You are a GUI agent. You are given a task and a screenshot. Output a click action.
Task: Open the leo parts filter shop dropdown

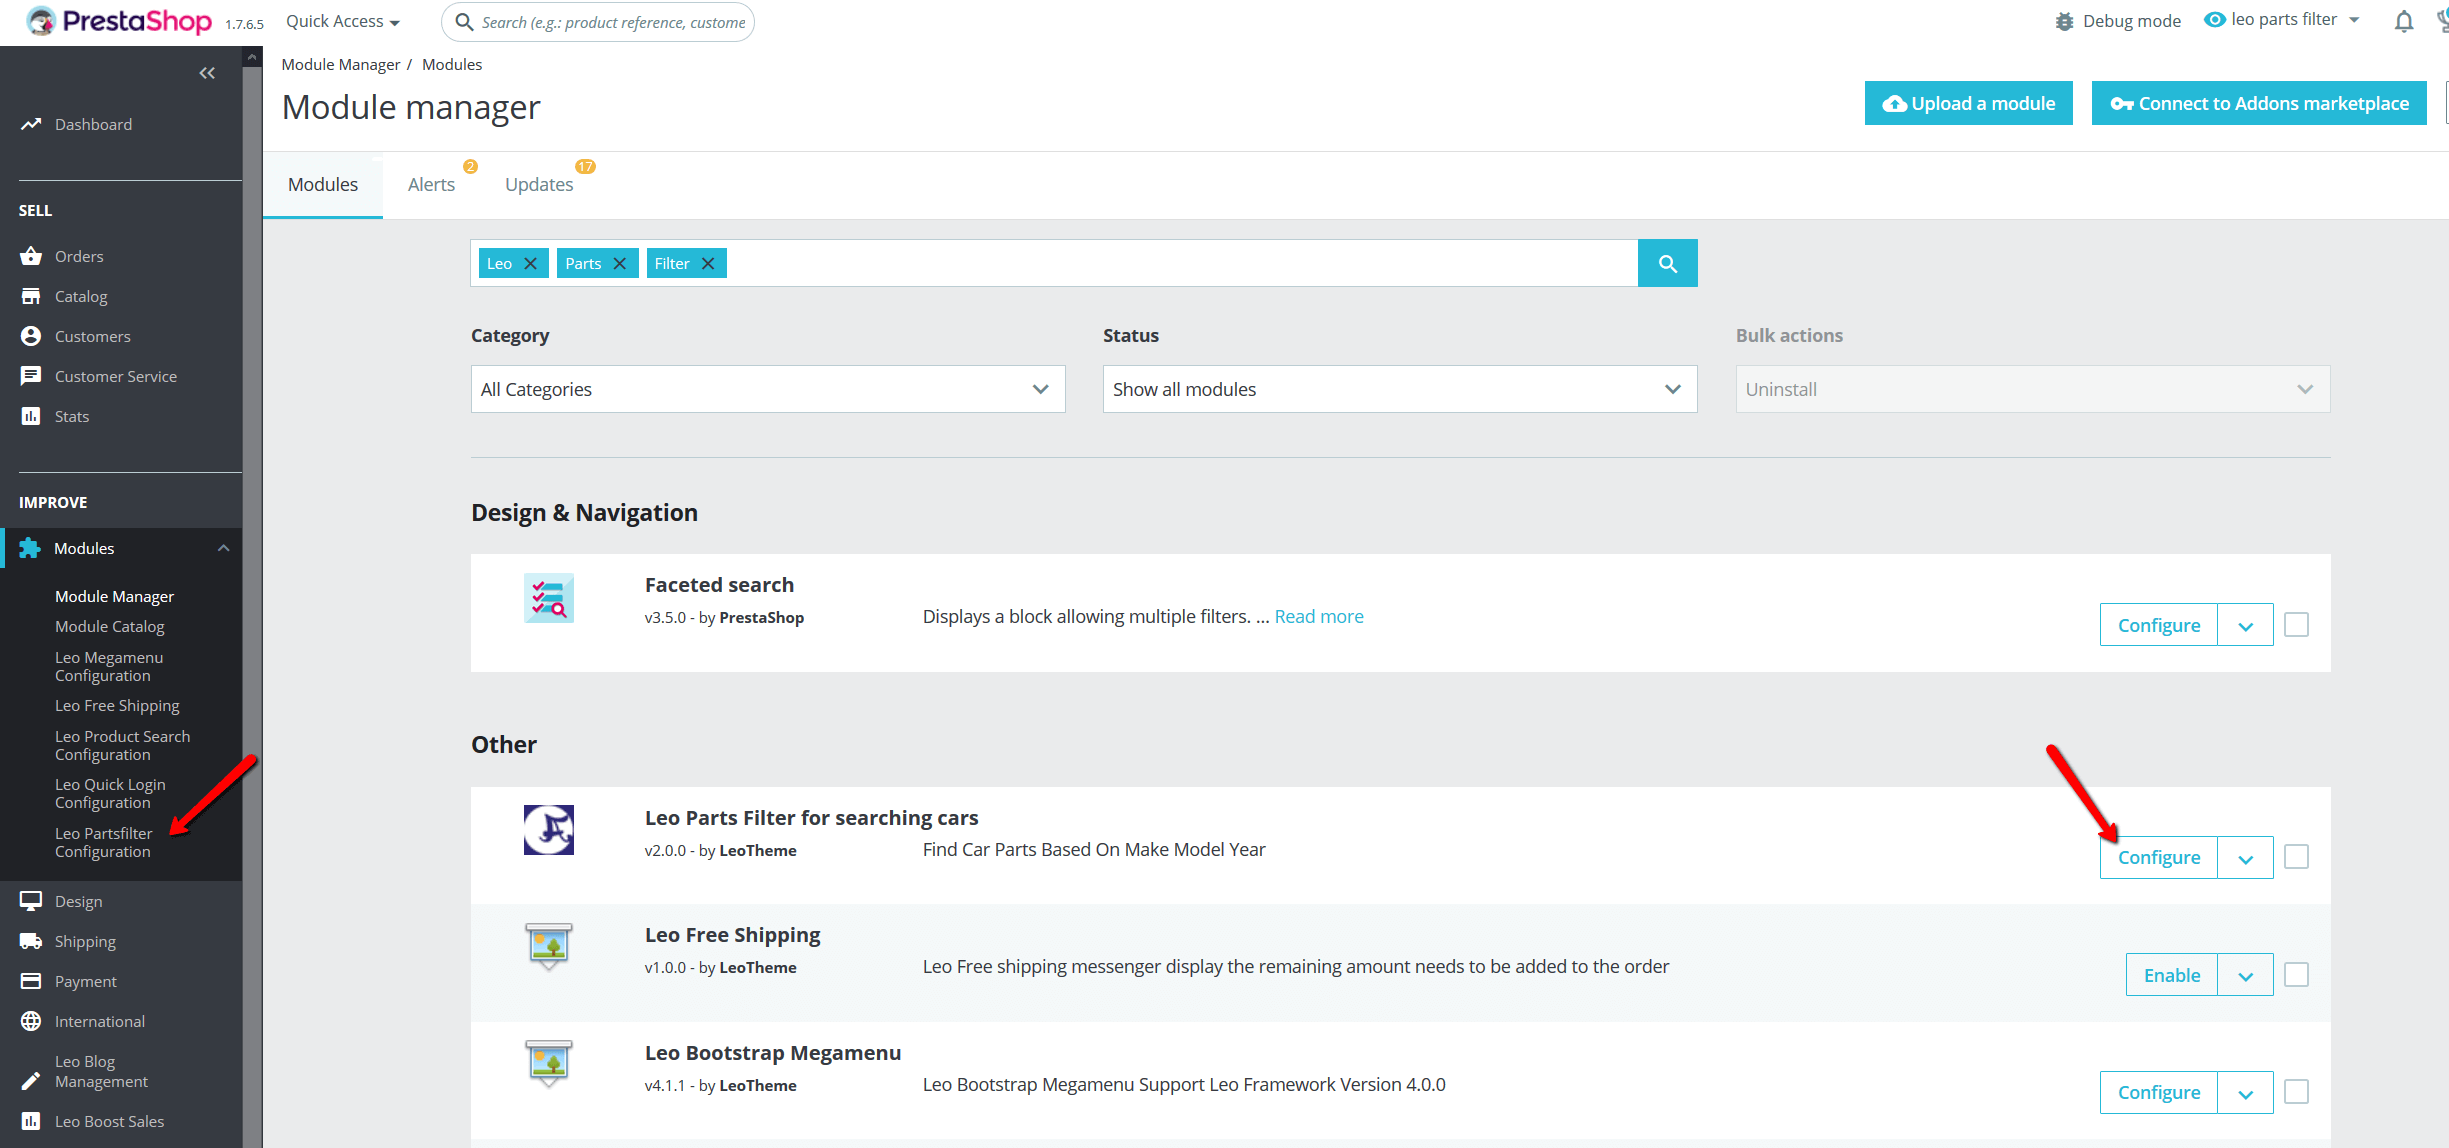click(x=2282, y=20)
